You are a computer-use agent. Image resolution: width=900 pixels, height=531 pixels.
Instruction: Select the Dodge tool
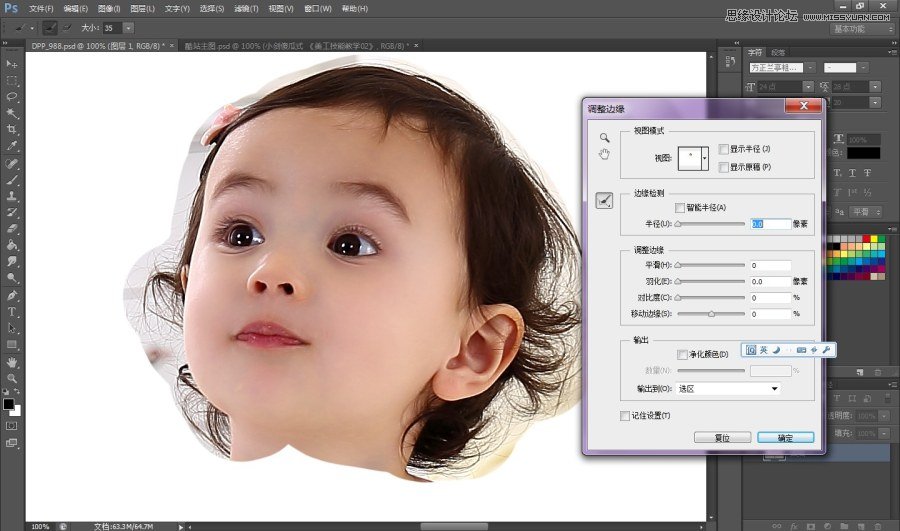(11, 278)
